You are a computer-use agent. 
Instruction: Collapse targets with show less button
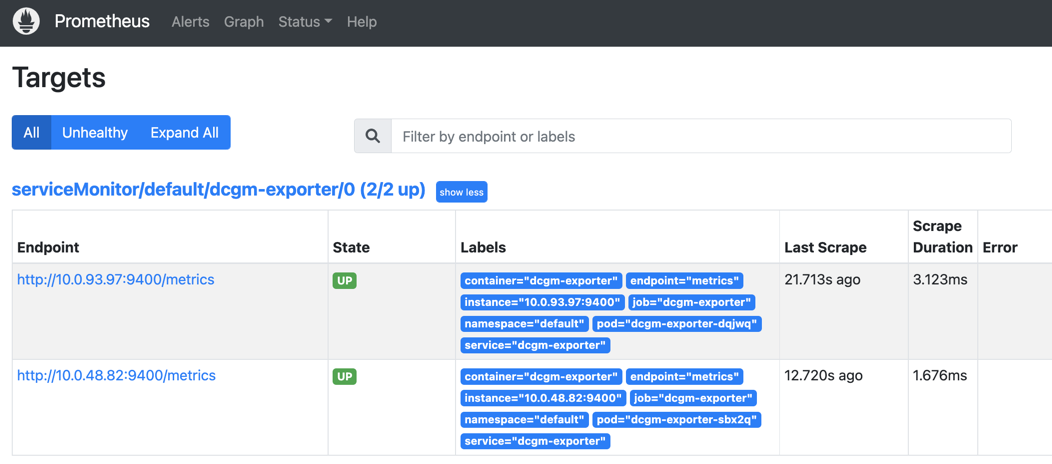(x=462, y=192)
